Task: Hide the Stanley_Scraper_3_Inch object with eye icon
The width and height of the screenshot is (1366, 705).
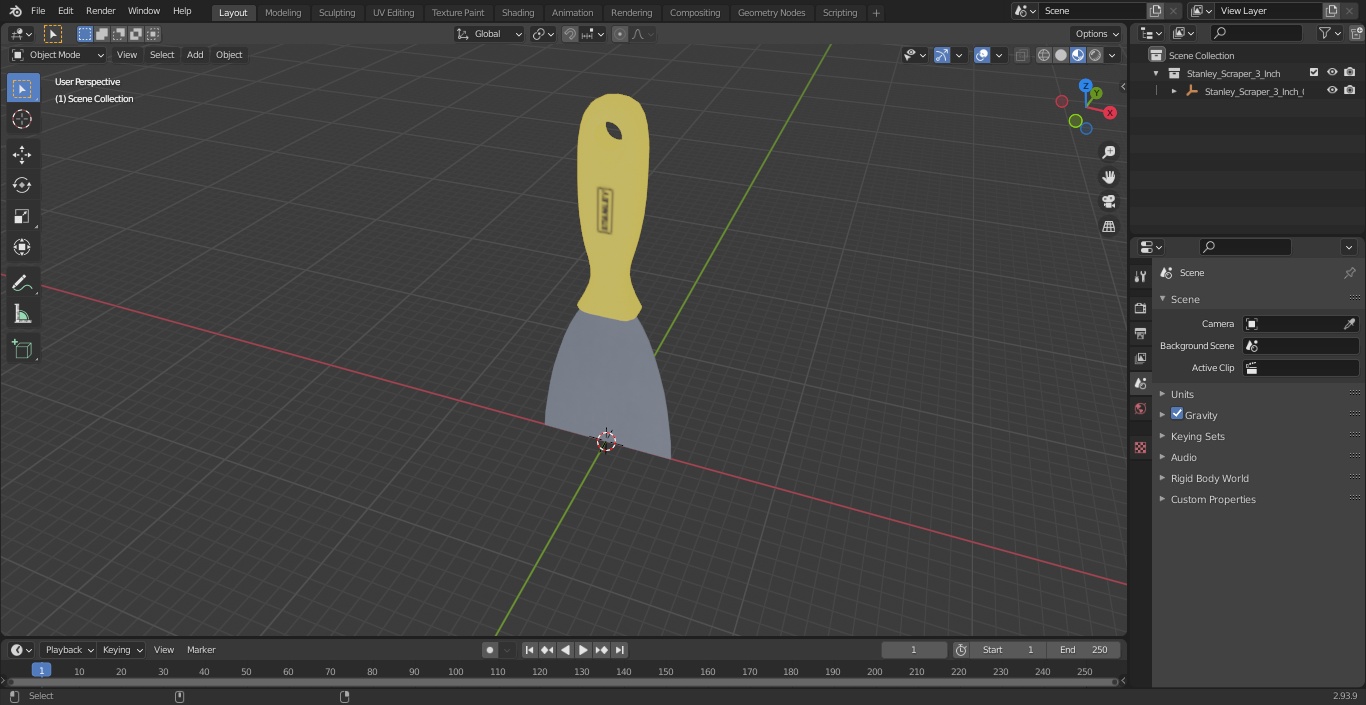Action: click(1332, 91)
